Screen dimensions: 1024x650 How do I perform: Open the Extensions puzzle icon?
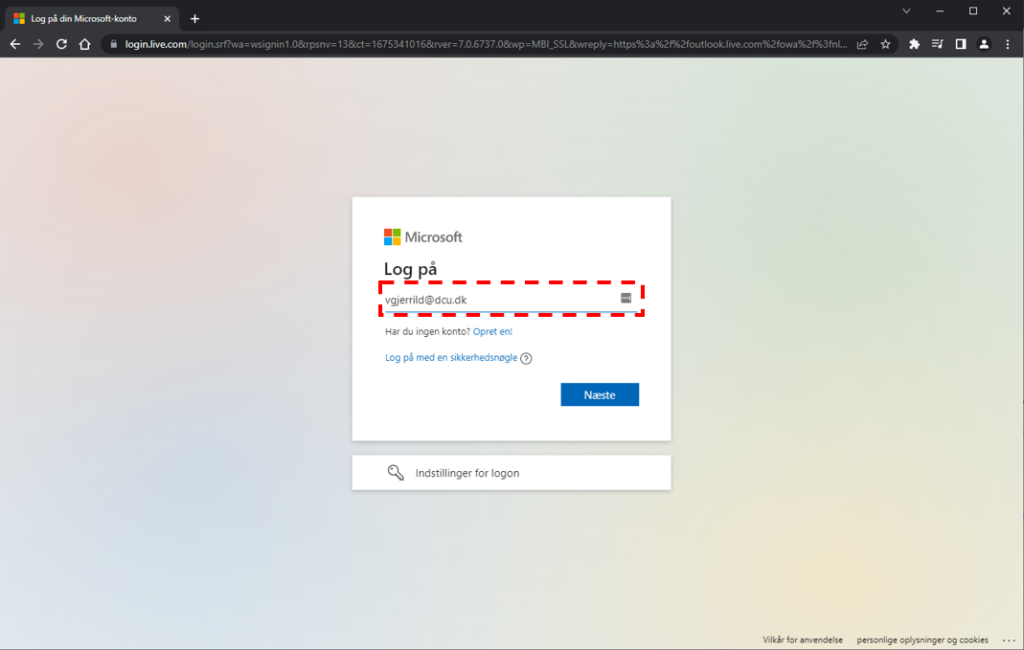914,44
